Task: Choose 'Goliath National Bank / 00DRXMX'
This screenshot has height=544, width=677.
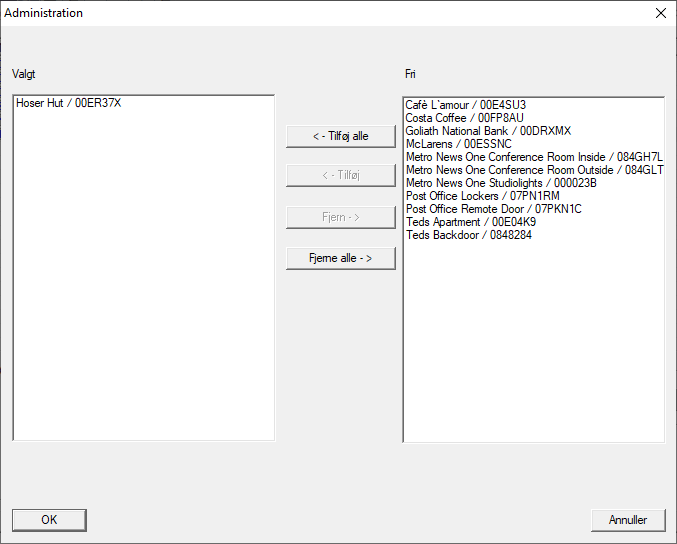Action: [488, 131]
